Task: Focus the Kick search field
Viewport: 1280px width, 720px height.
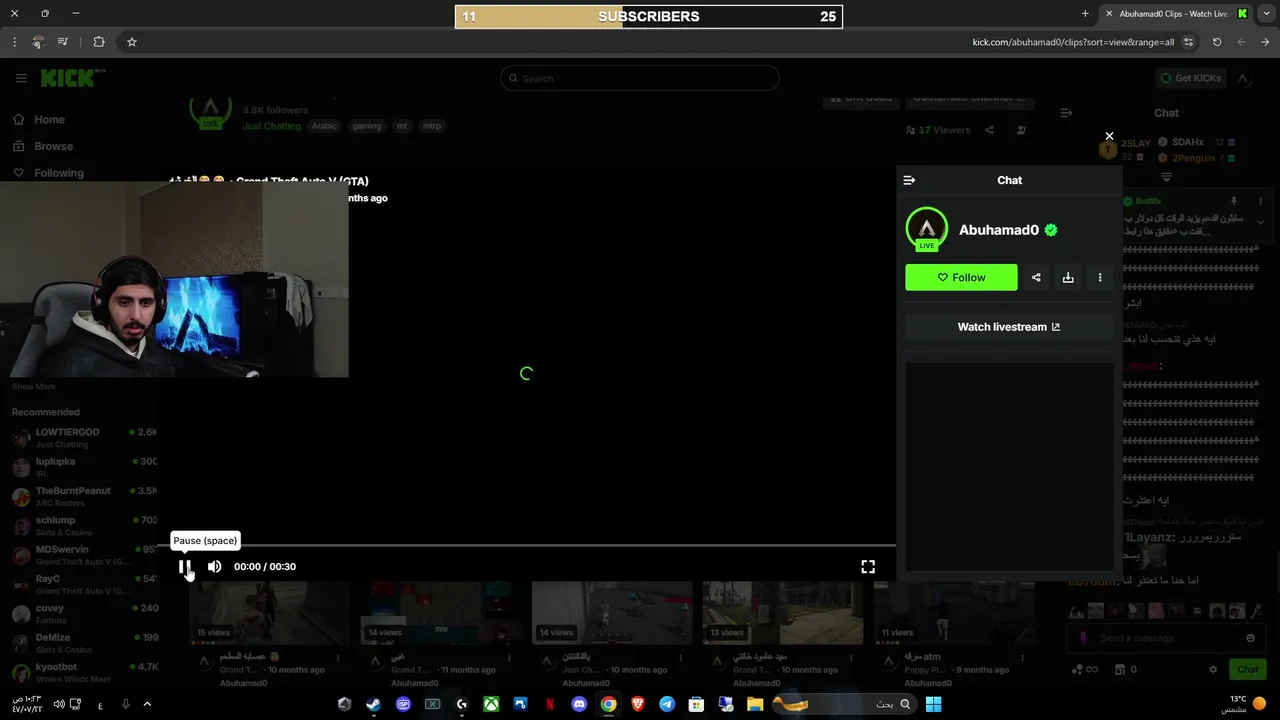Action: coord(640,78)
